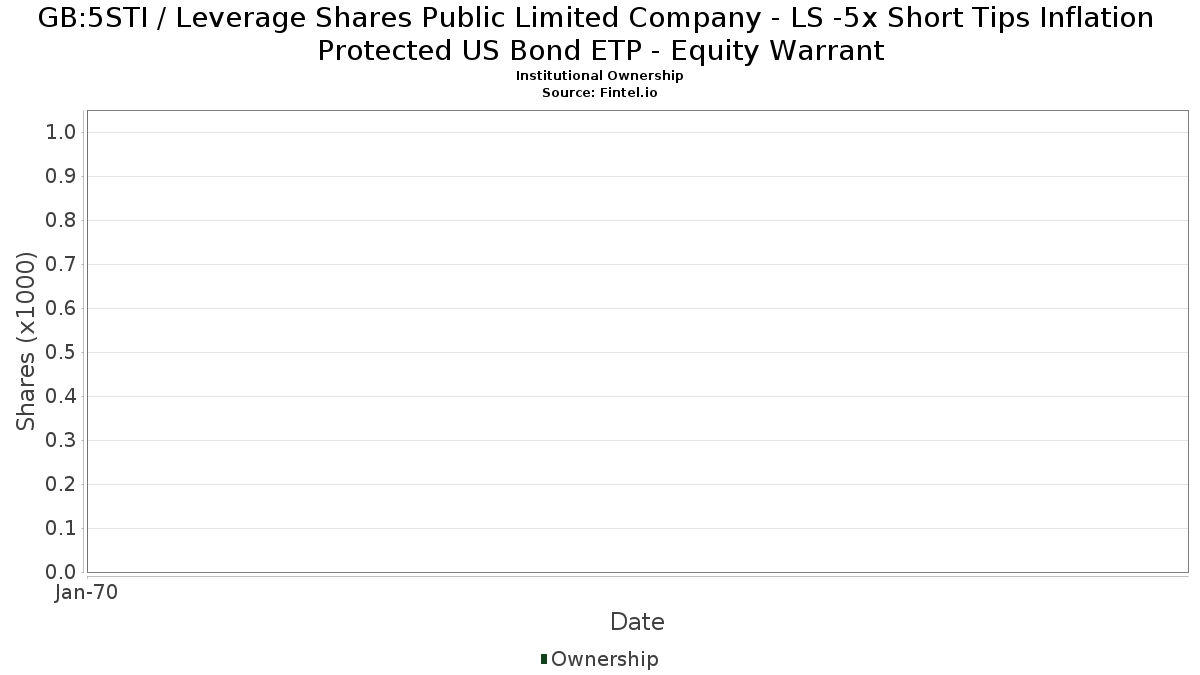
Task: Click the Shares (x1000) y-axis title
Action: (x=26, y=342)
